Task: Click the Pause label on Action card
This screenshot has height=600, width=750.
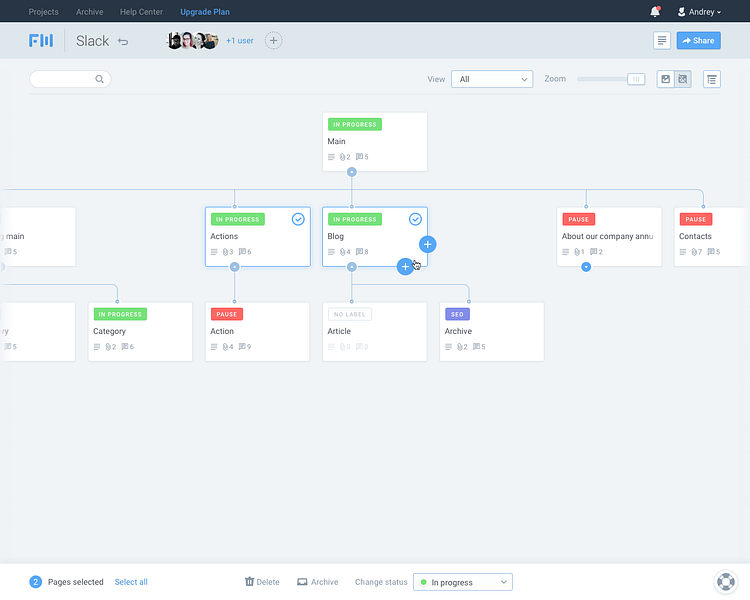Action: (227, 314)
